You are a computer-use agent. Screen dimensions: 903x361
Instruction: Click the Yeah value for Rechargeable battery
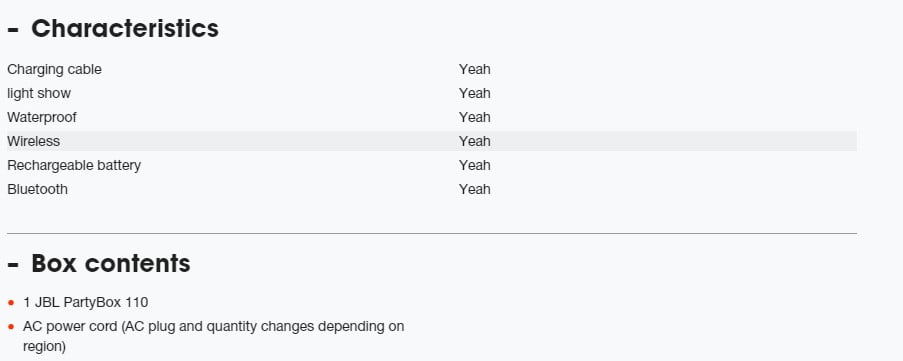475,165
